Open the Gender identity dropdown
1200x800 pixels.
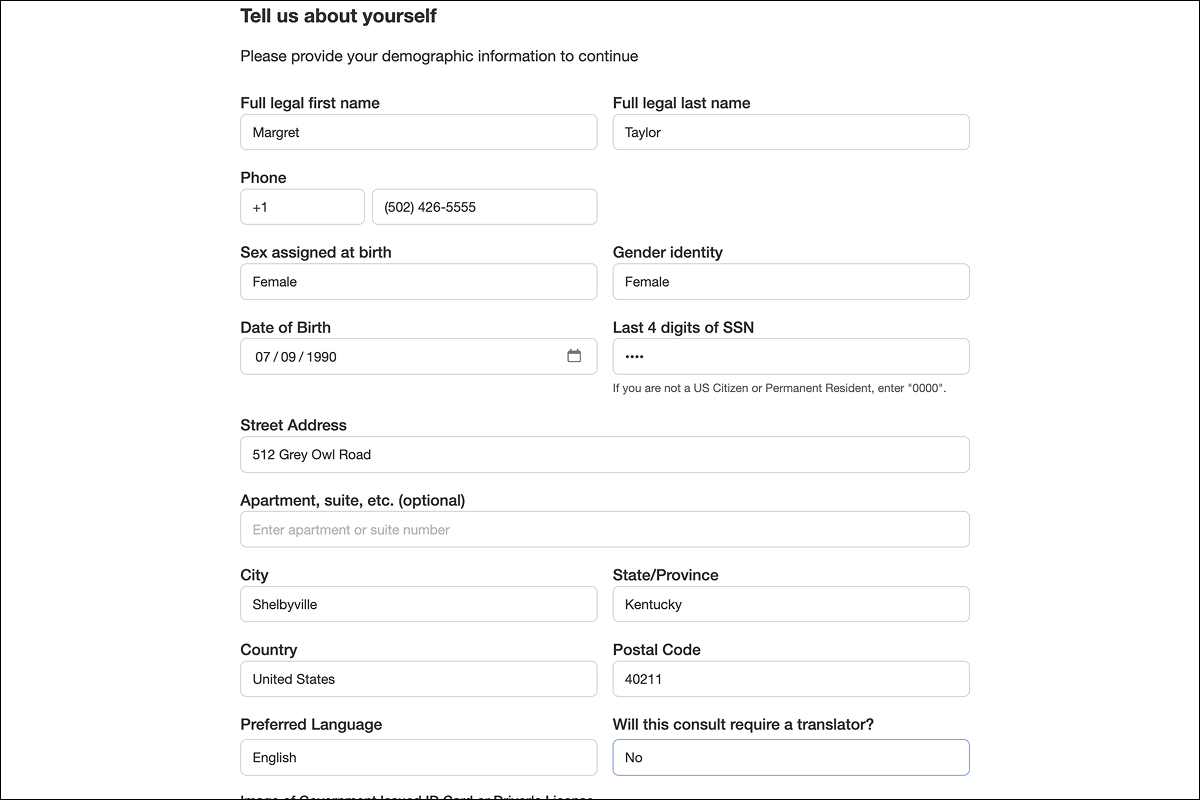[x=790, y=282]
